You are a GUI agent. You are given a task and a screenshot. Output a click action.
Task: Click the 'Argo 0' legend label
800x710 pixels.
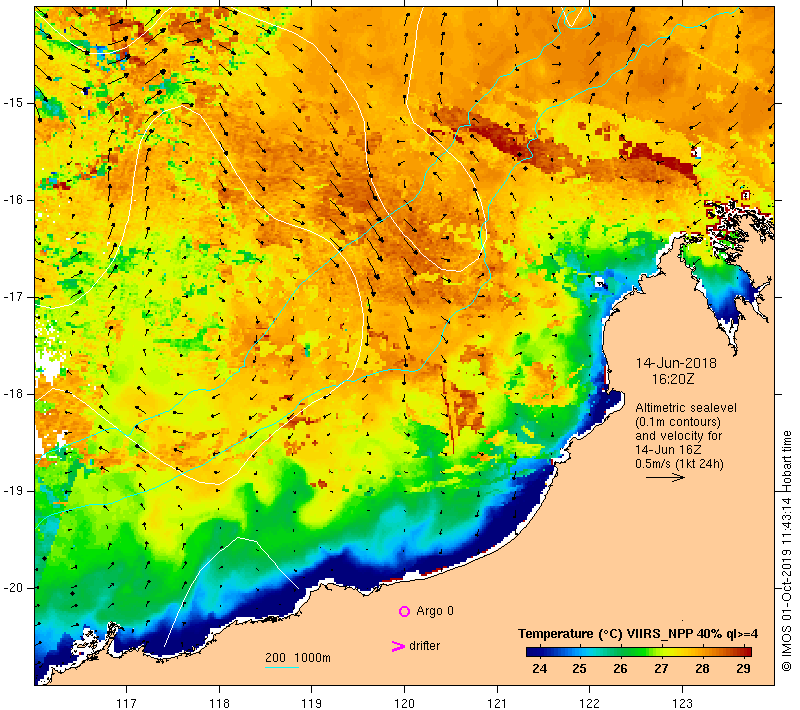tap(435, 611)
